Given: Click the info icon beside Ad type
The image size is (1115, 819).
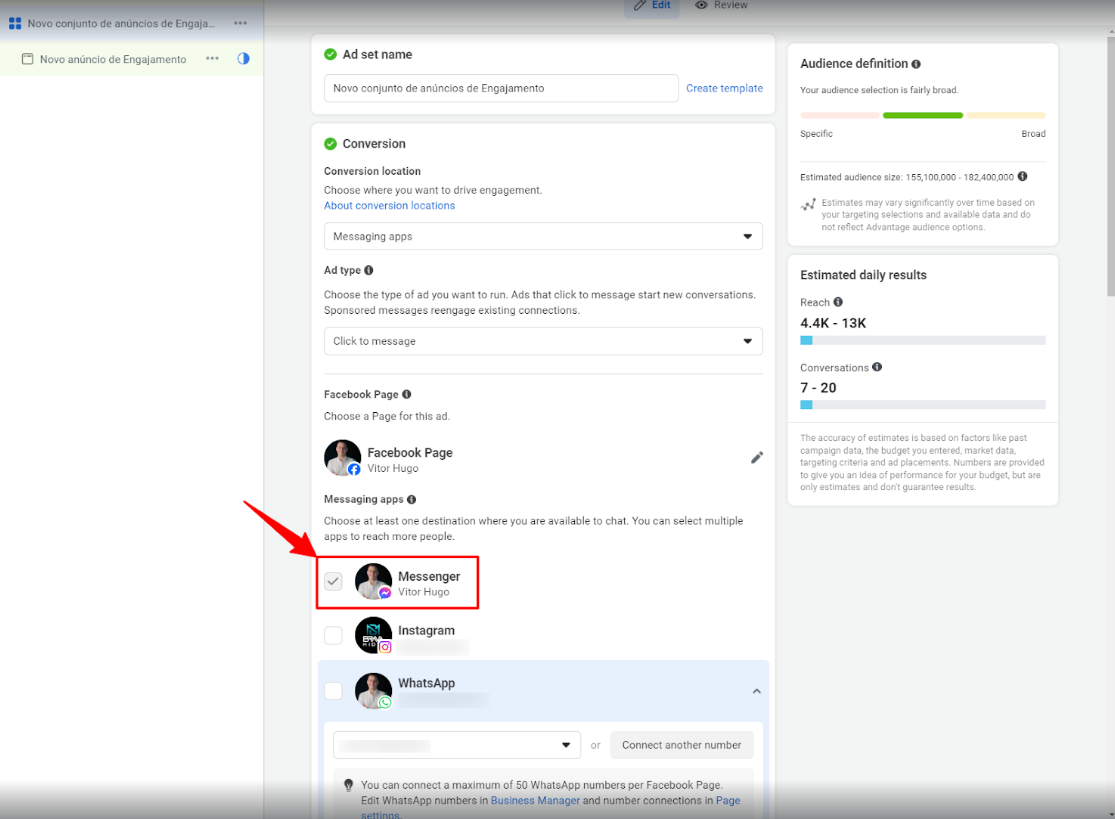Looking at the screenshot, I should (369, 271).
